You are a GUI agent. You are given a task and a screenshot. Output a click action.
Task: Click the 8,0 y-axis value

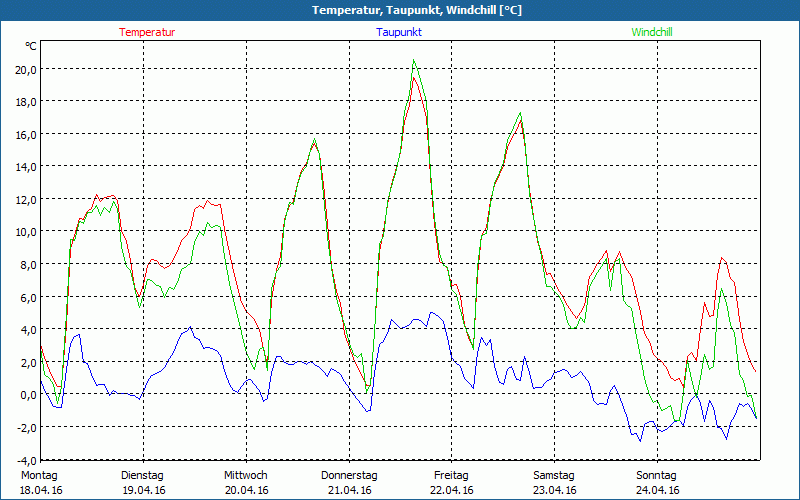point(29,265)
